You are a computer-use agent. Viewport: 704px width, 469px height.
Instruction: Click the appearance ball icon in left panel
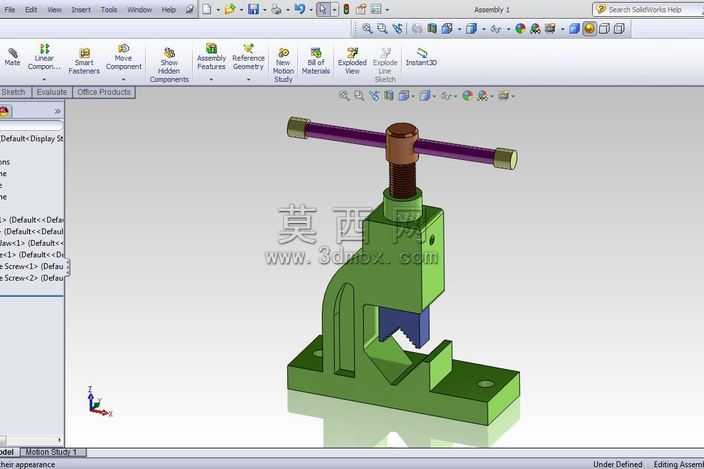[x=4, y=111]
